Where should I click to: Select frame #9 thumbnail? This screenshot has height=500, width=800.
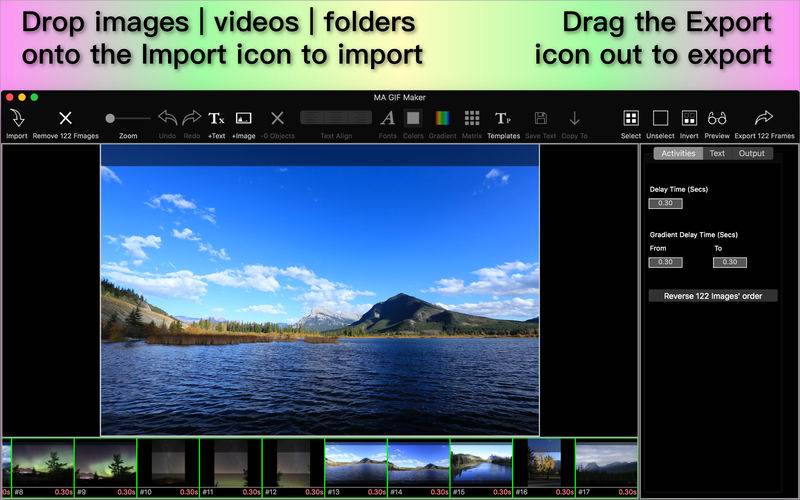[x=106, y=467]
